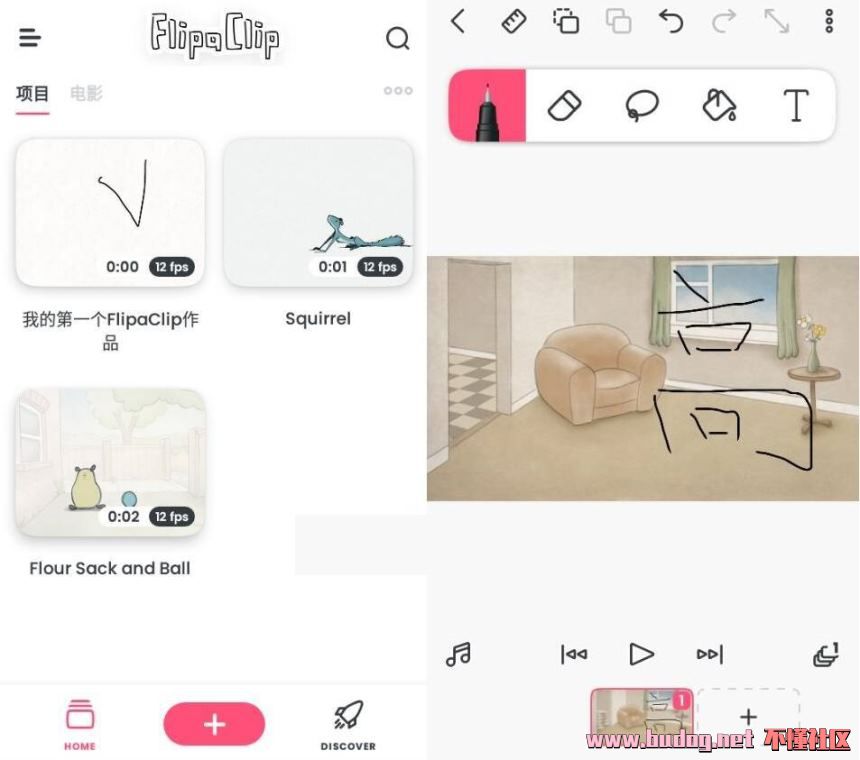Viewport: 860px width, 760px height.
Task: Pick the paint bucket fill tool
Action: (x=719, y=105)
